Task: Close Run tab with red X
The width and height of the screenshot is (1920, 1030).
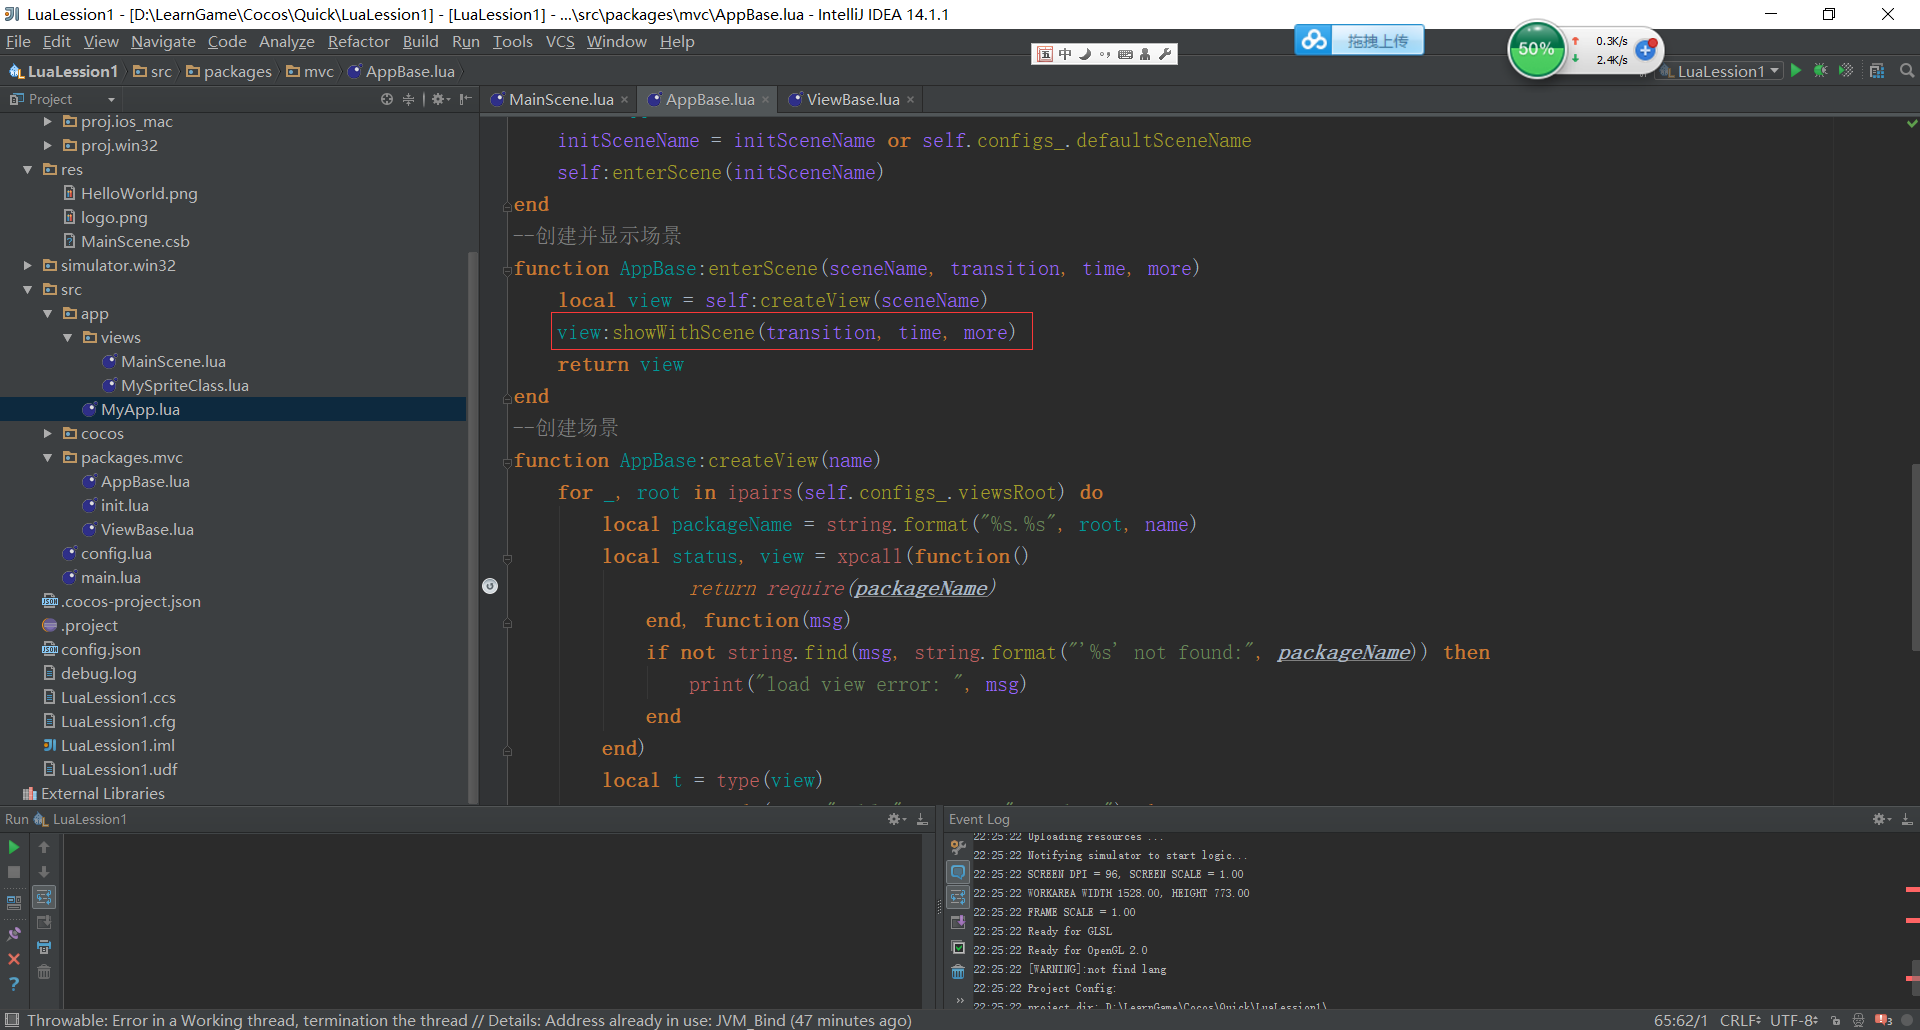Action: pyautogui.click(x=14, y=959)
